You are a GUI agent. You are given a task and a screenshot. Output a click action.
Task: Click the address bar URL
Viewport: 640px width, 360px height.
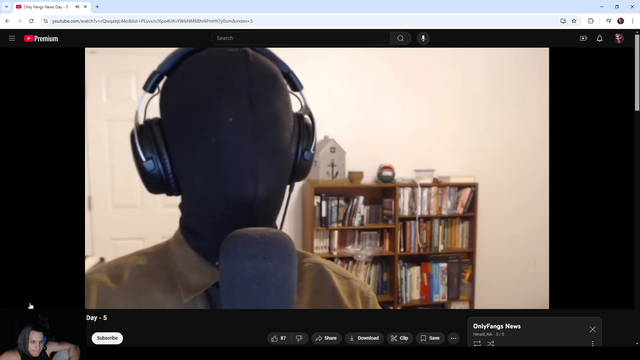[152, 21]
